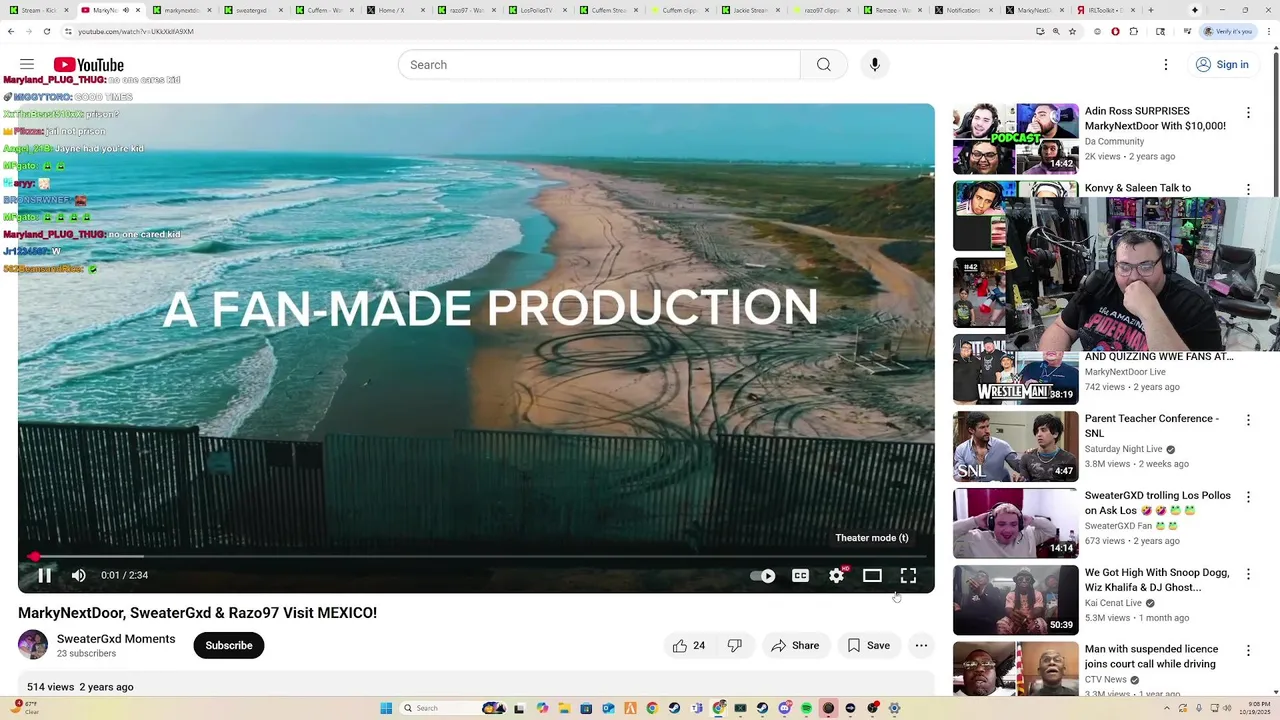
Task: Switch to the 'Notifications' browser tab
Action: 962,10
